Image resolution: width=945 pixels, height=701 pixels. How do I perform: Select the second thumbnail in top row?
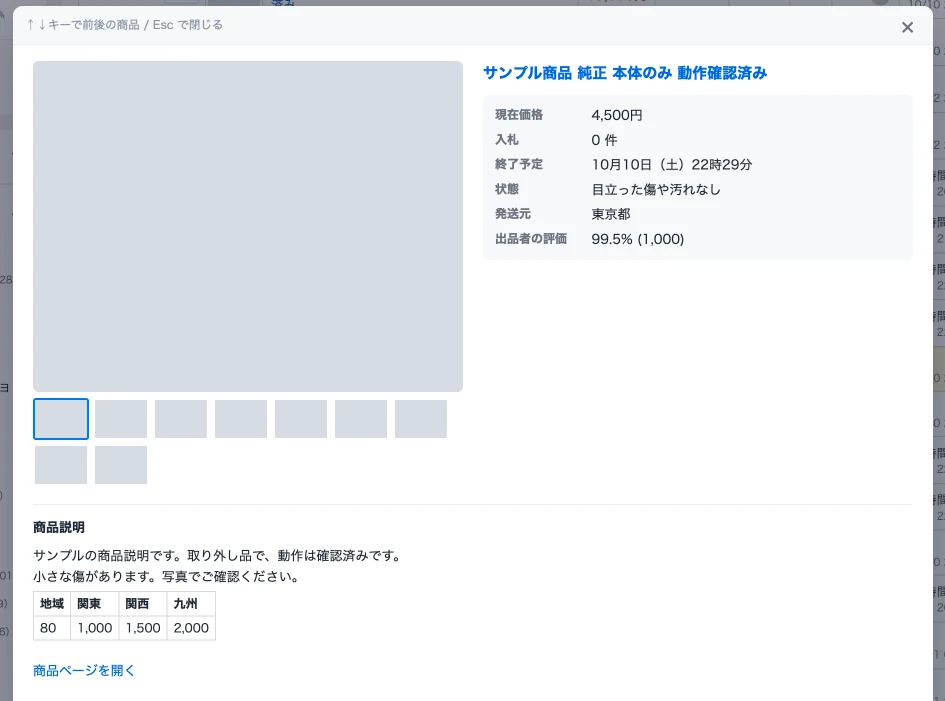point(121,419)
